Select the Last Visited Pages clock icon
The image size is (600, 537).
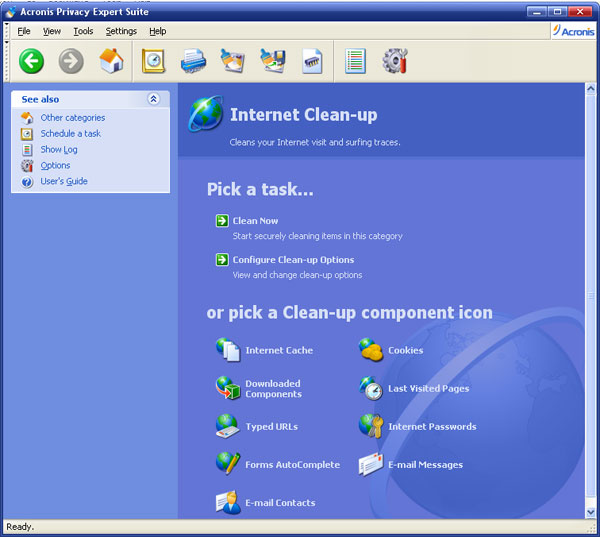(x=371, y=388)
